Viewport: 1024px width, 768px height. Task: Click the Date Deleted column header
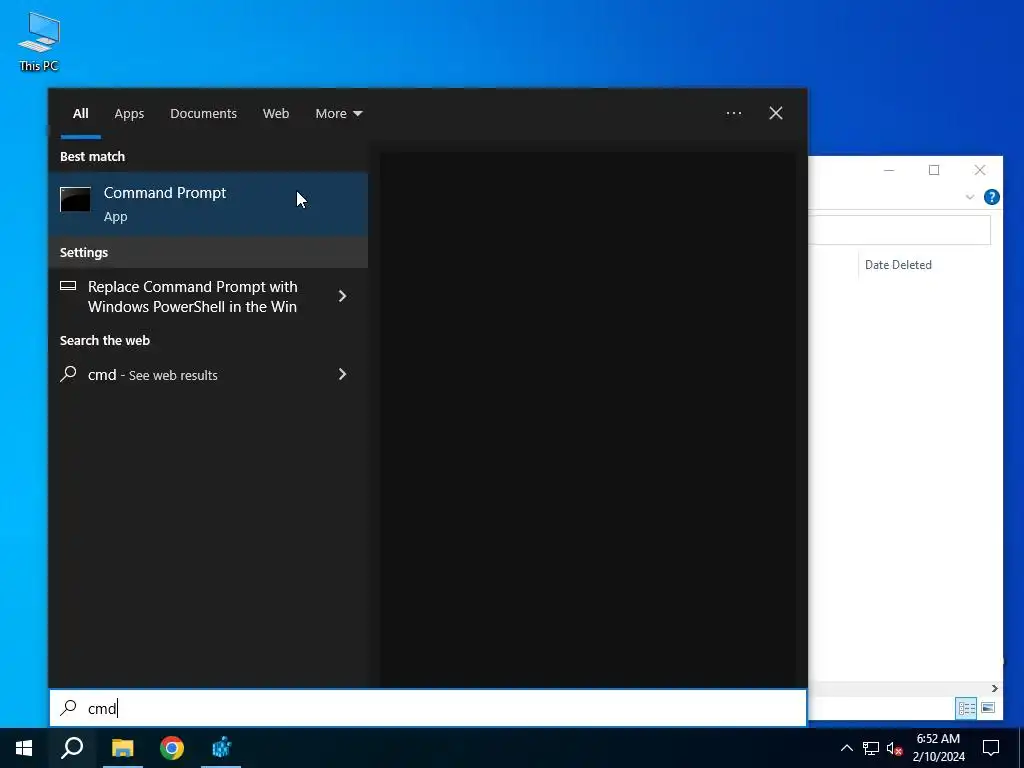click(898, 264)
